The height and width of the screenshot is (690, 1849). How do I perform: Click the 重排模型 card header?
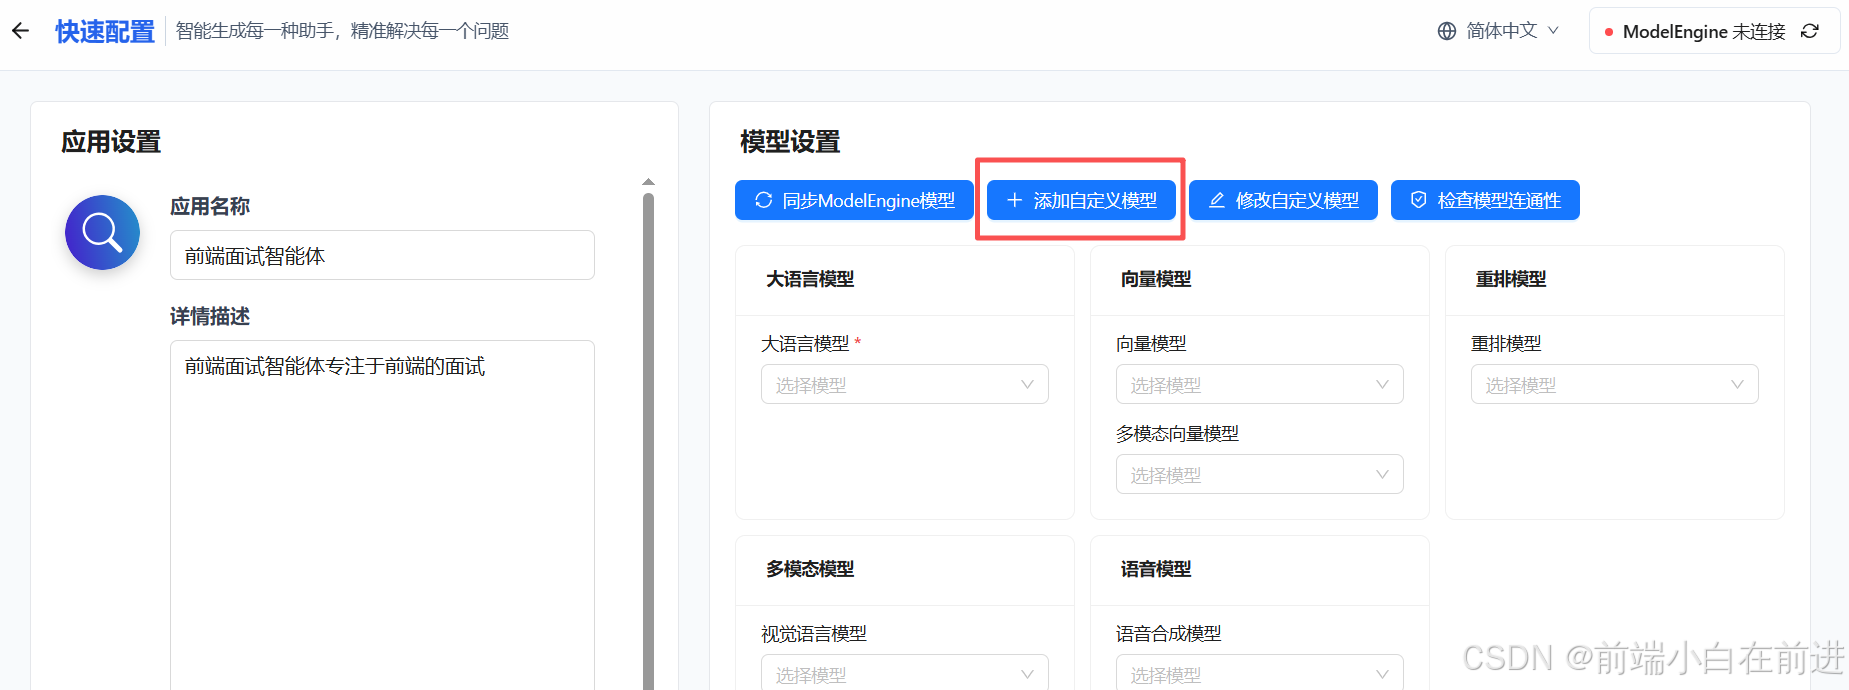coord(1614,280)
